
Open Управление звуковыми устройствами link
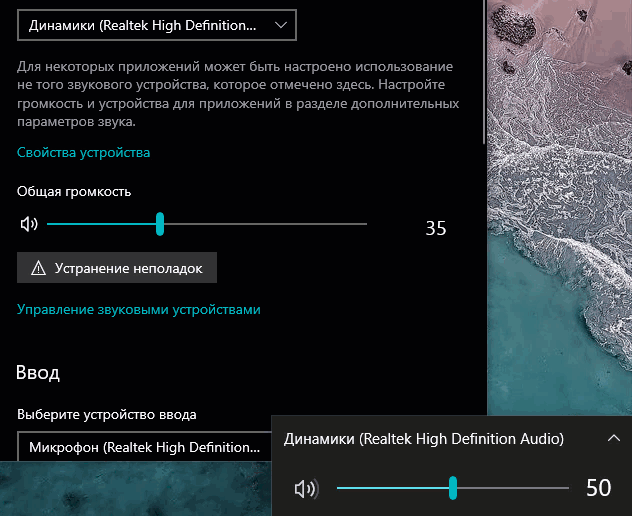coord(138,310)
